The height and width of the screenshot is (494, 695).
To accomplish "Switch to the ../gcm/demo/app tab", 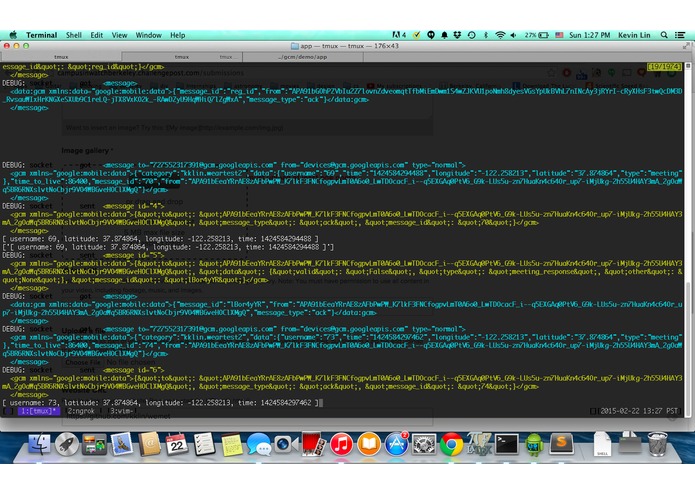I will [303, 57].
